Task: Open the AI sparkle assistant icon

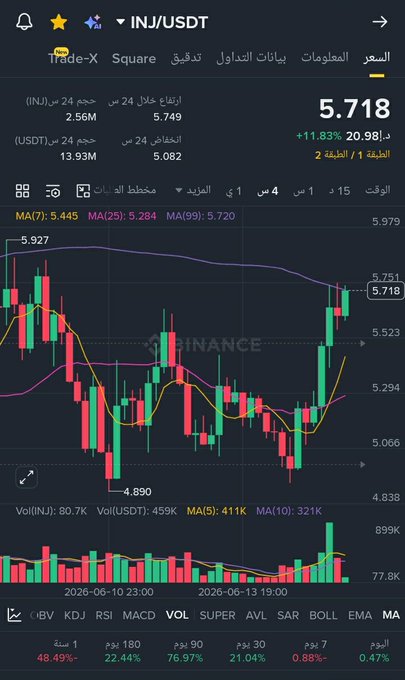Action: click(x=93, y=22)
